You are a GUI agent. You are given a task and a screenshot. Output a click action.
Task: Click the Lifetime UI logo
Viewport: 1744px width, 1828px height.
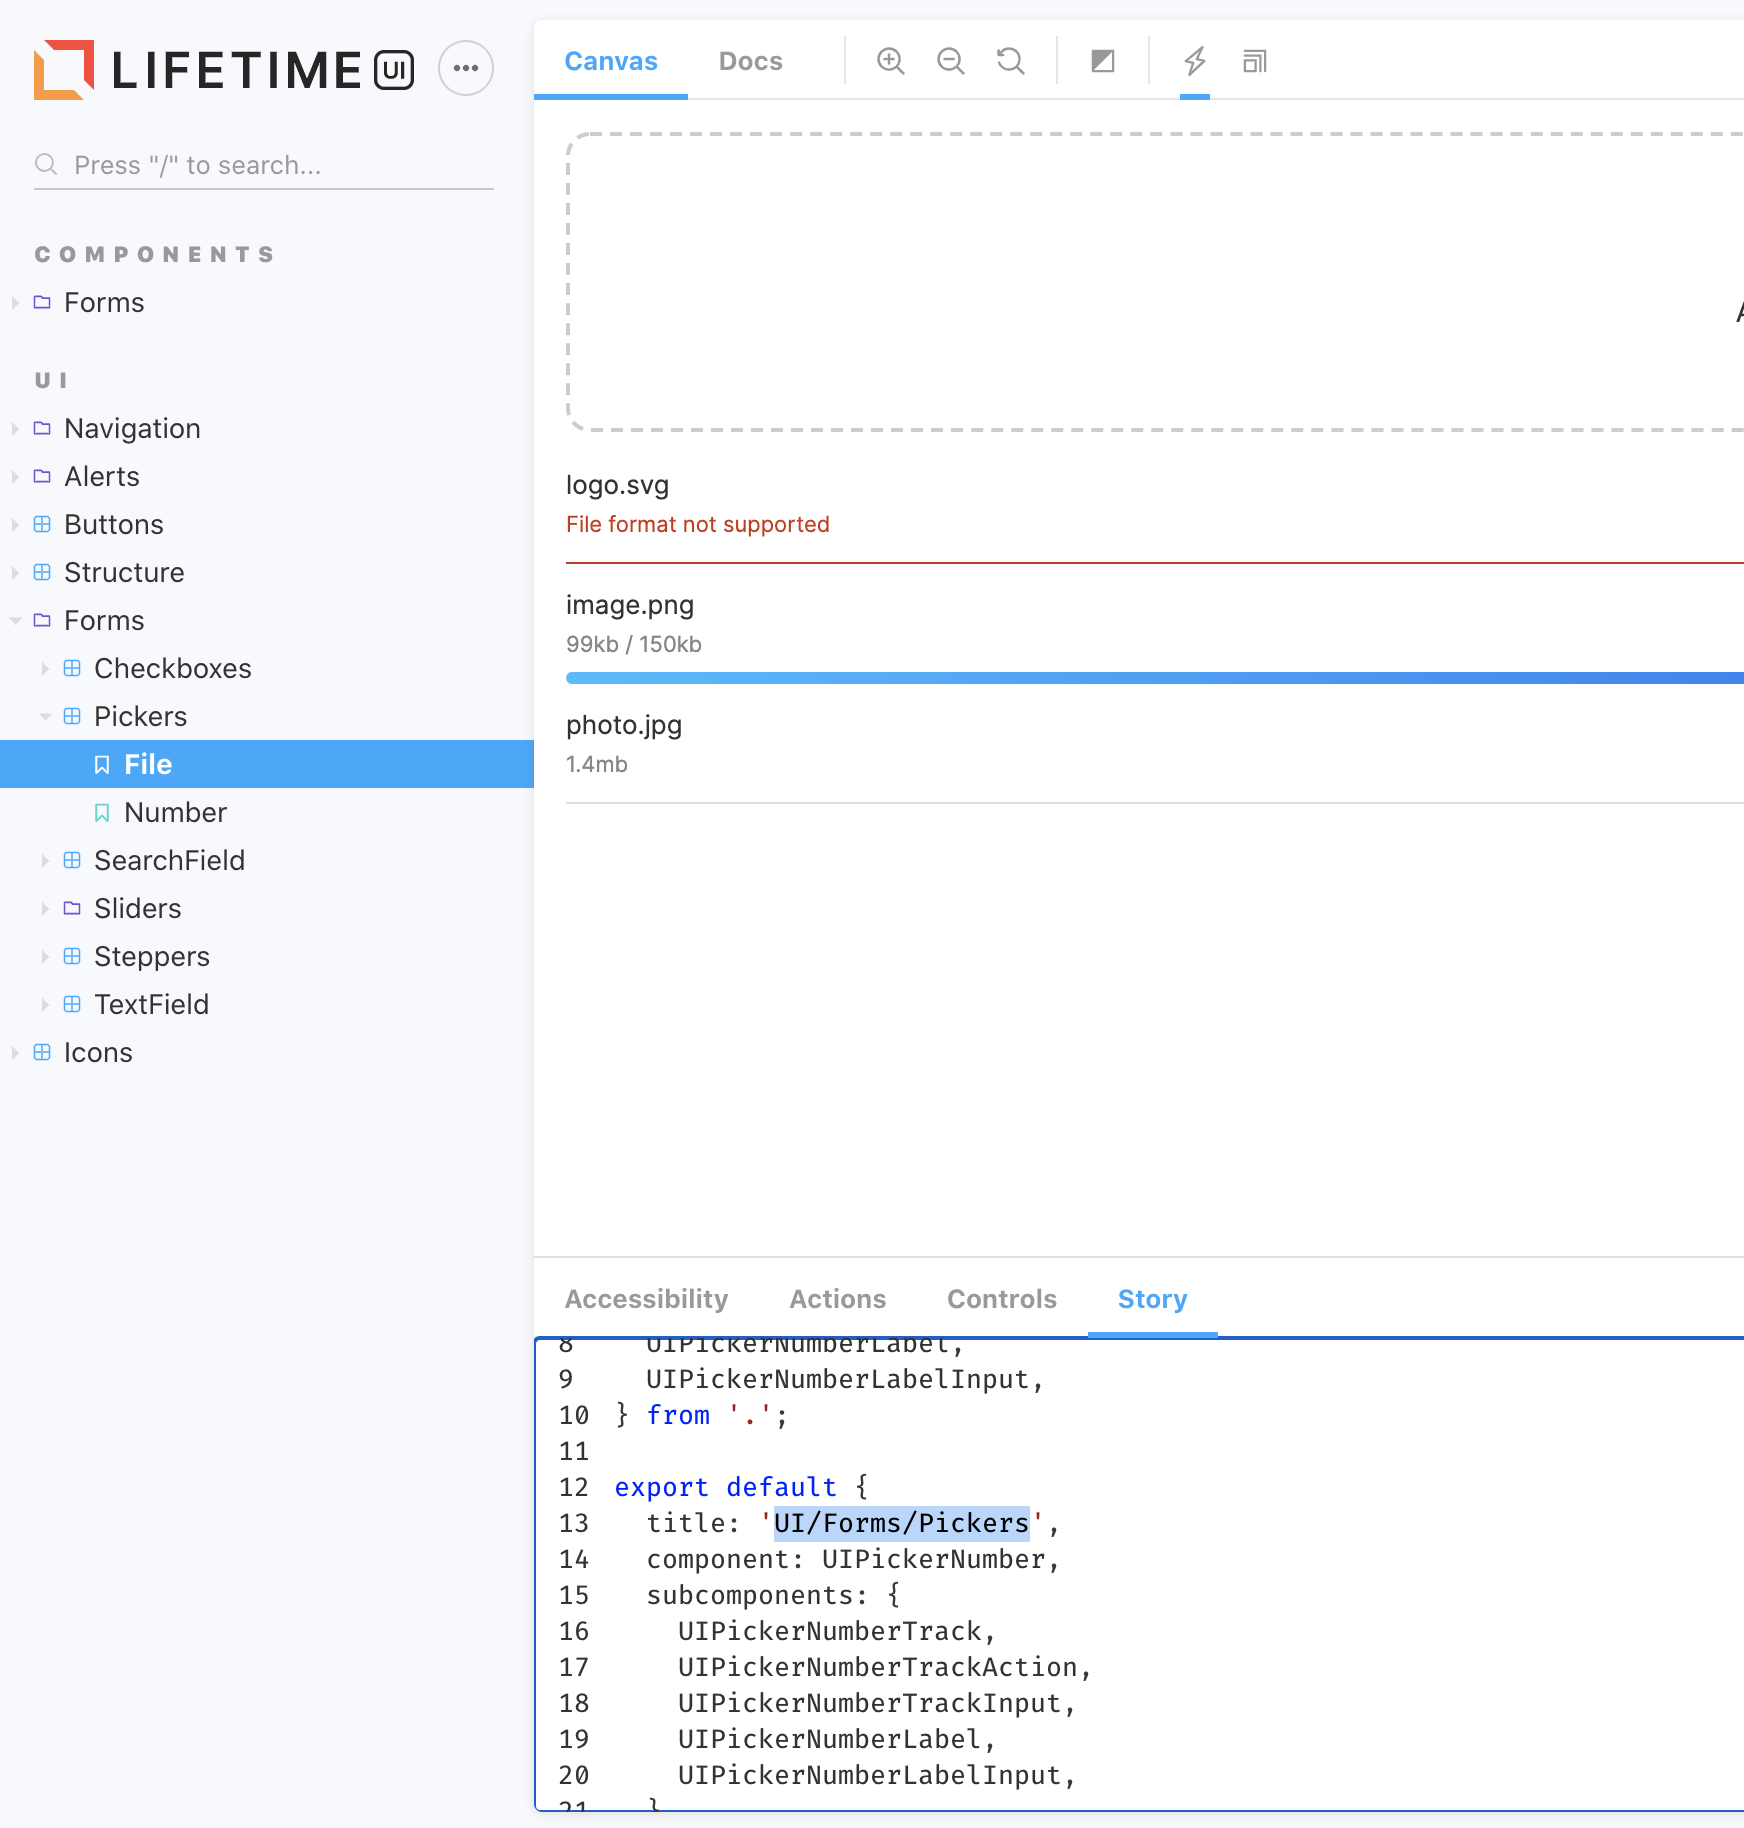224,69
